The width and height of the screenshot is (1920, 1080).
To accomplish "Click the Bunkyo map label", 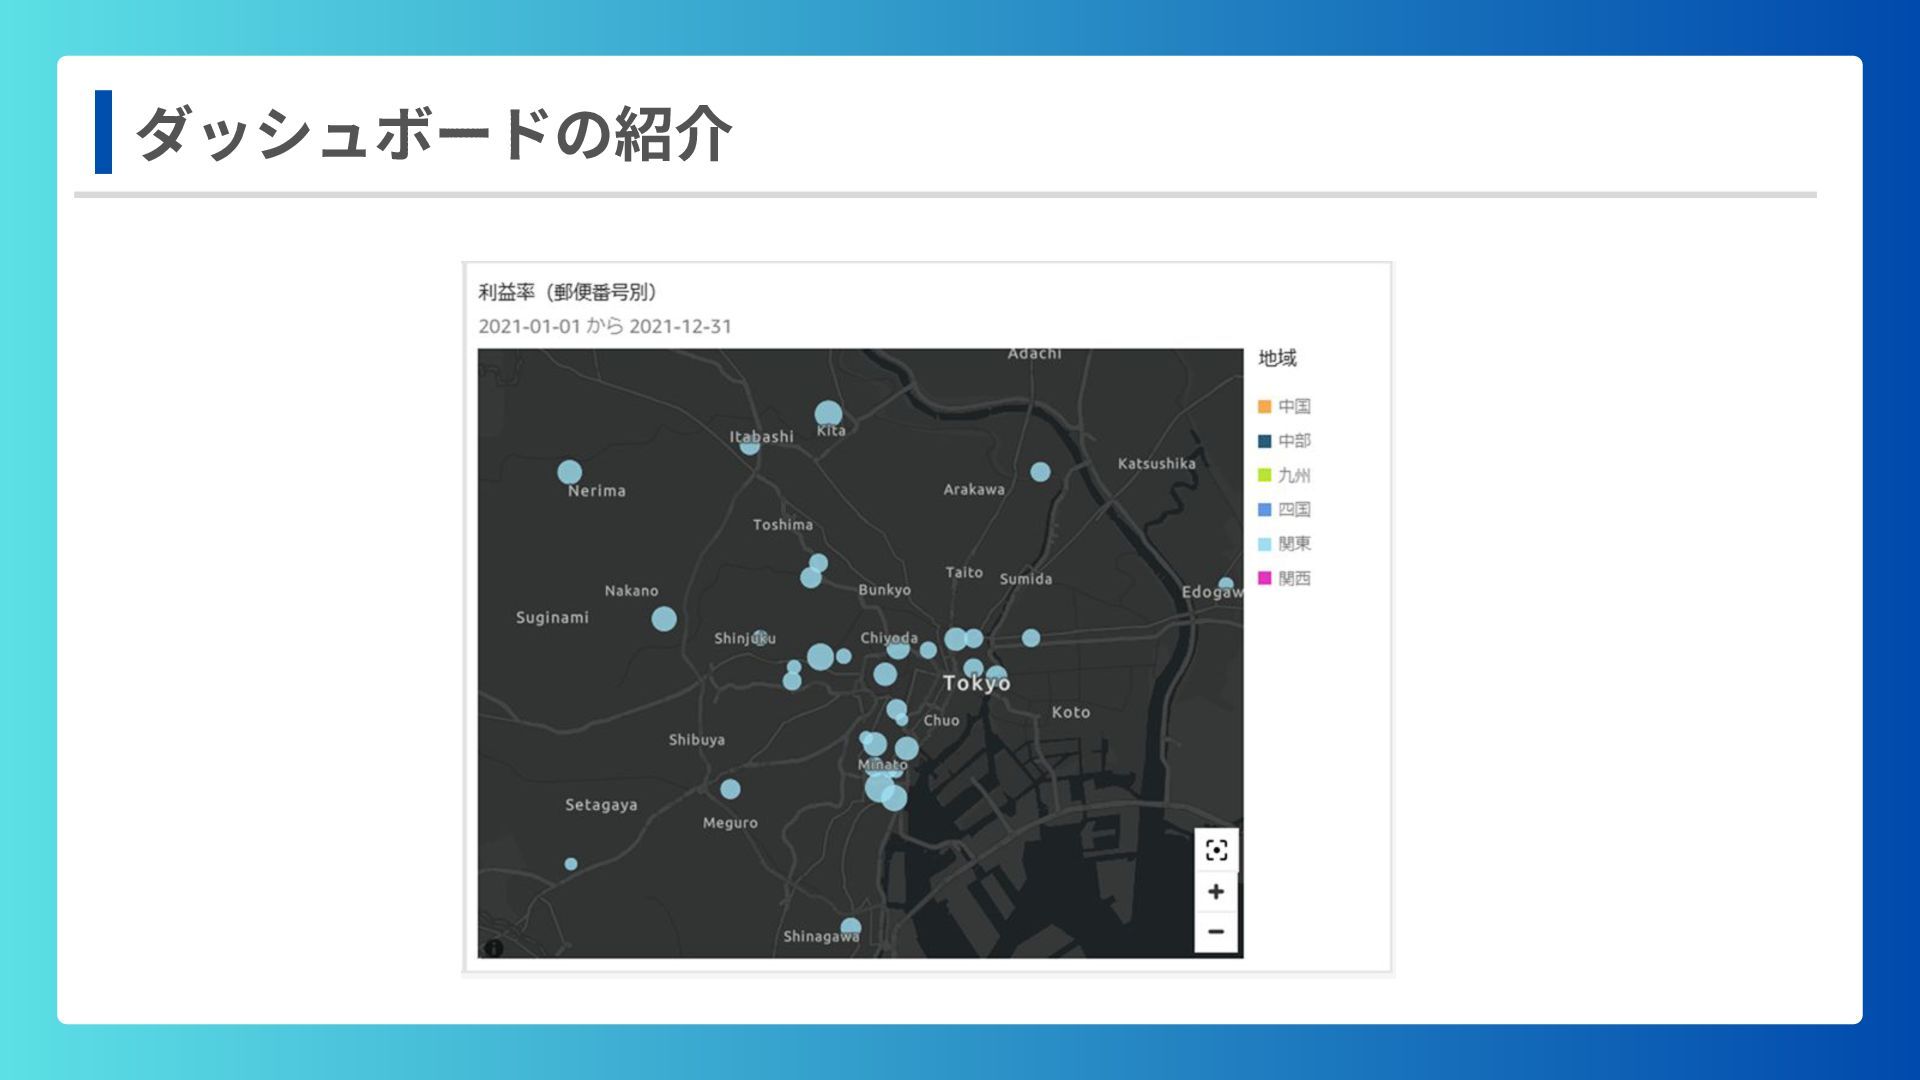I will (x=884, y=590).
